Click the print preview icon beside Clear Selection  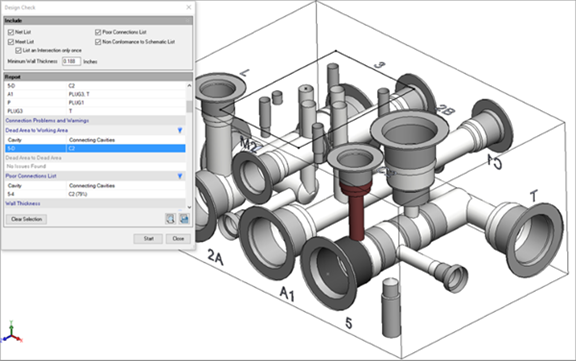tap(170, 219)
